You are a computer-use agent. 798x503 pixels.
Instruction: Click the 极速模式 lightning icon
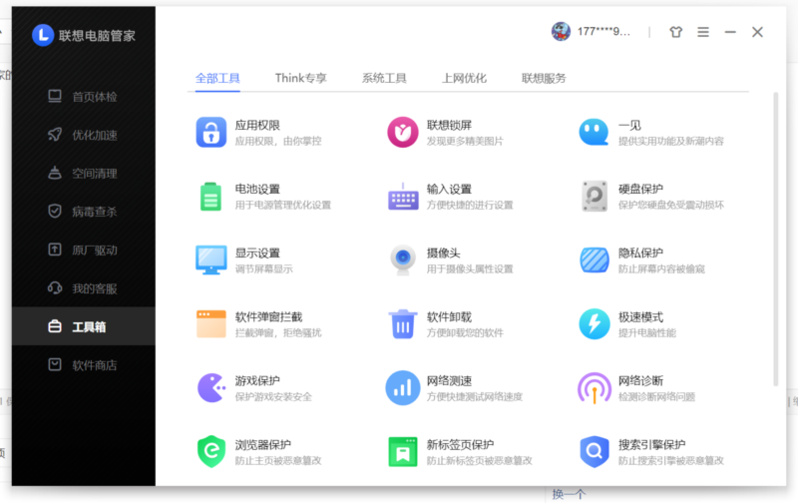(594, 324)
